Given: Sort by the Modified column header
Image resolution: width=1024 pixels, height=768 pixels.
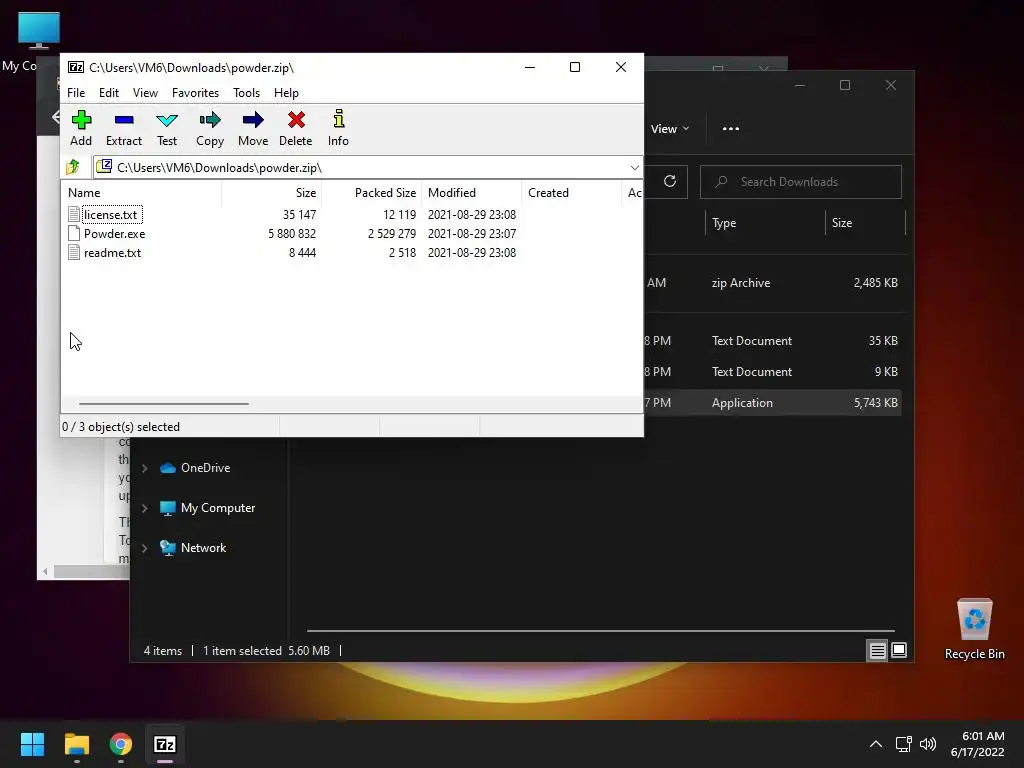Looking at the screenshot, I should pyautogui.click(x=471, y=193).
